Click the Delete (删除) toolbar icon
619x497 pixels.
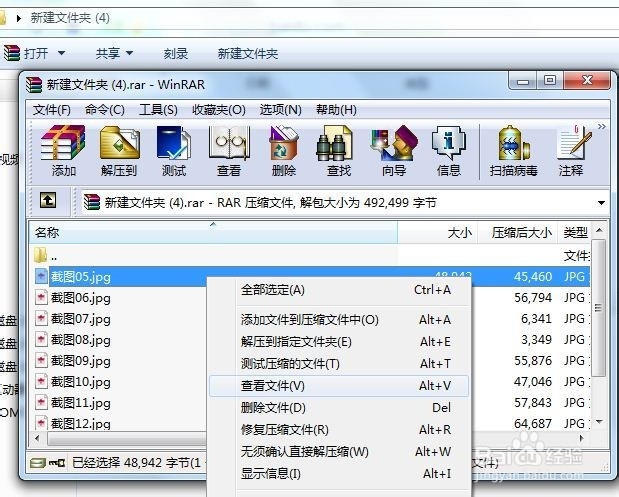point(283,150)
